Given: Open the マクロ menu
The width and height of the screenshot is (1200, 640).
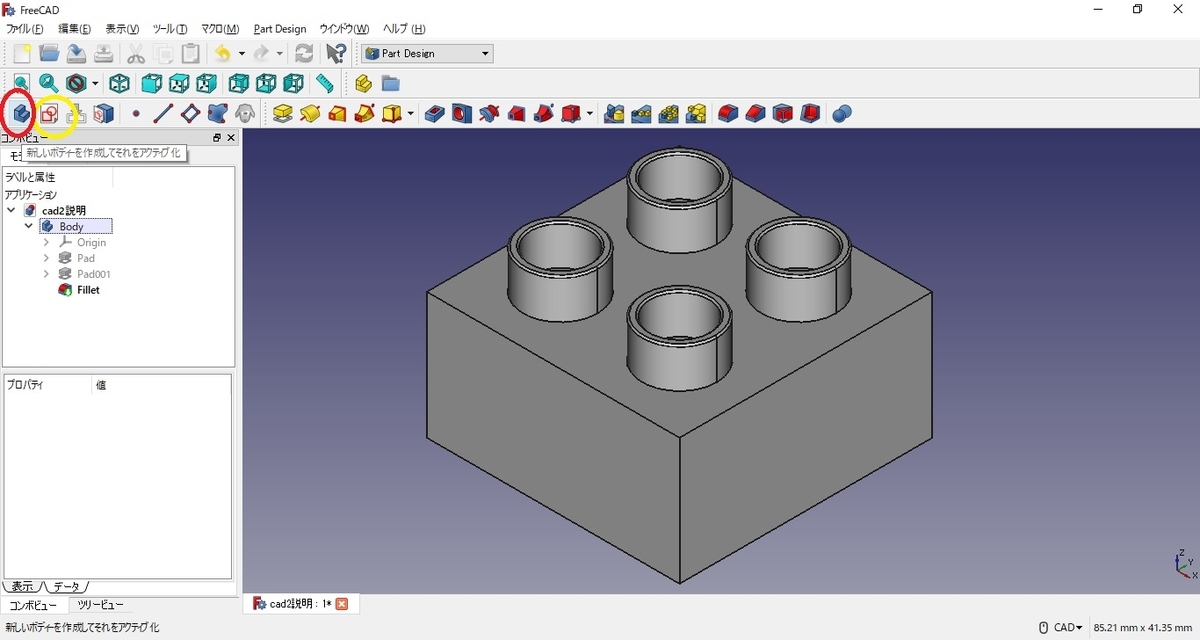Looking at the screenshot, I should point(220,29).
